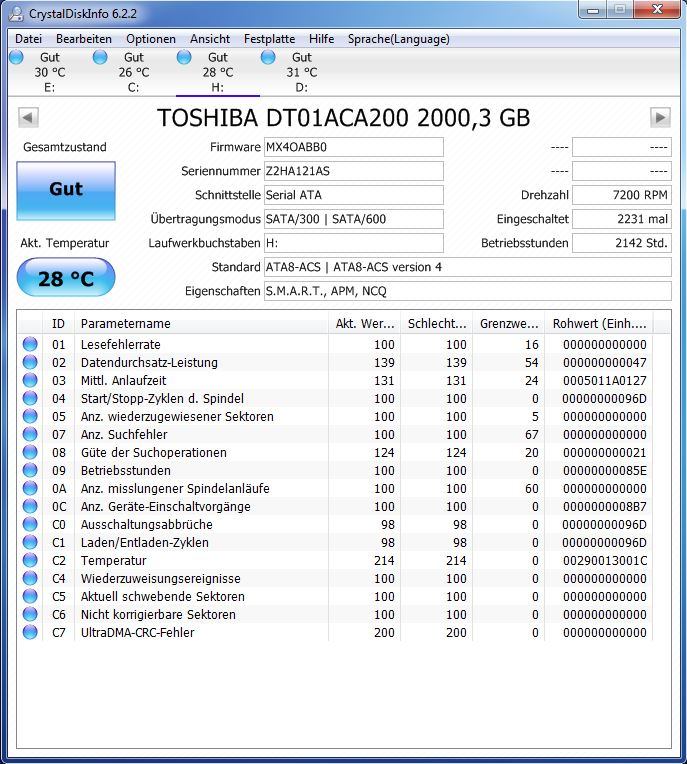Click the Laufwerkbuchstaben field H:
687x764 pixels.
pyautogui.click(x=354, y=243)
